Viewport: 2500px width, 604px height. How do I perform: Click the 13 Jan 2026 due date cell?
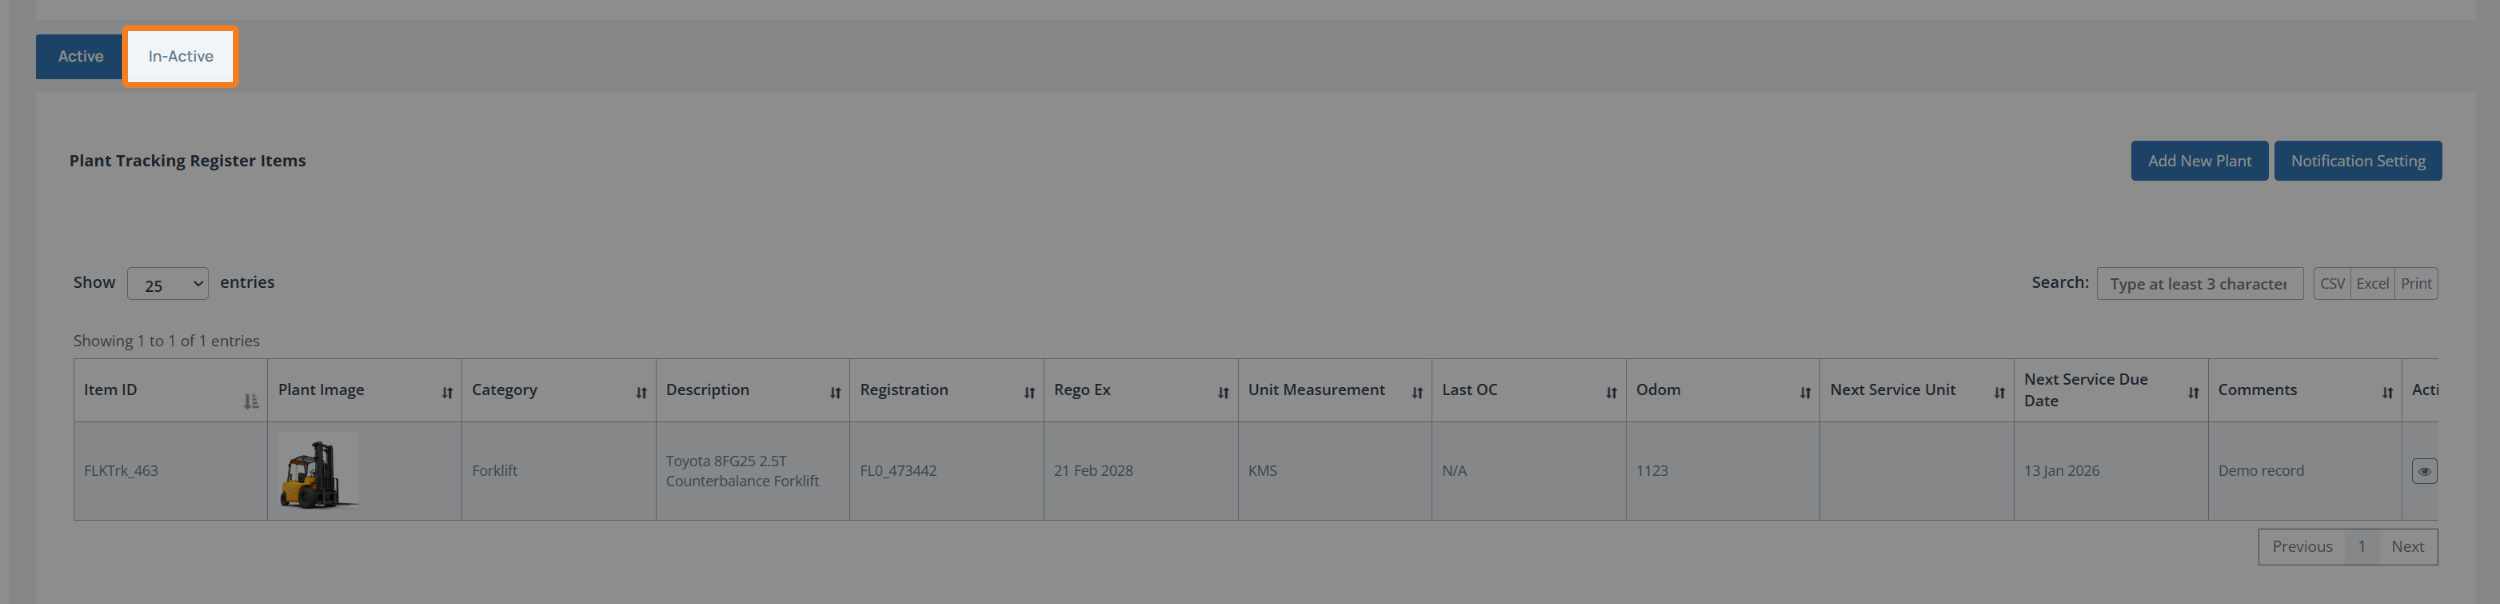2110,471
